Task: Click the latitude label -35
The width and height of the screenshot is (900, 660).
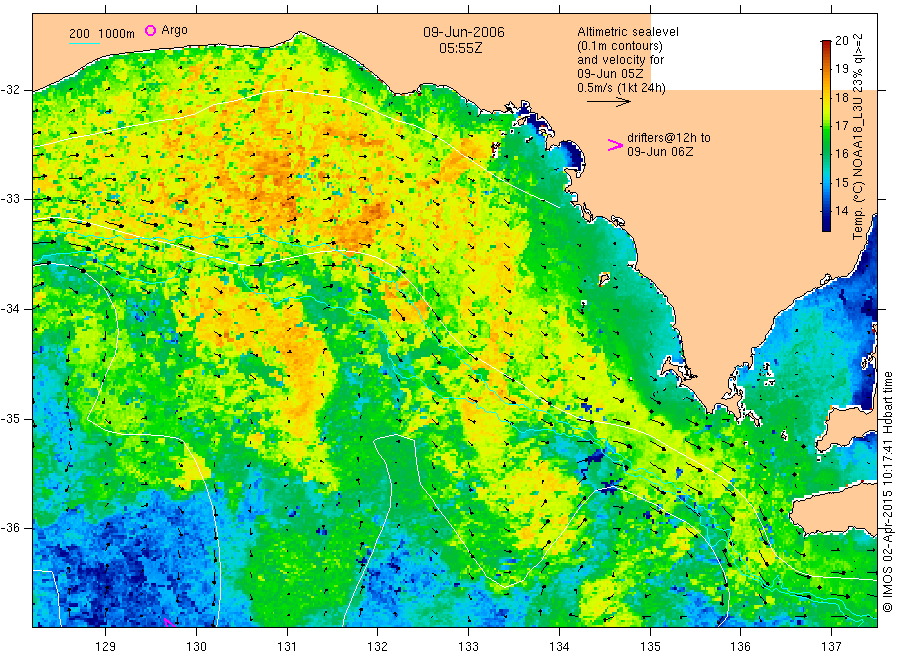Action: tap(10, 418)
